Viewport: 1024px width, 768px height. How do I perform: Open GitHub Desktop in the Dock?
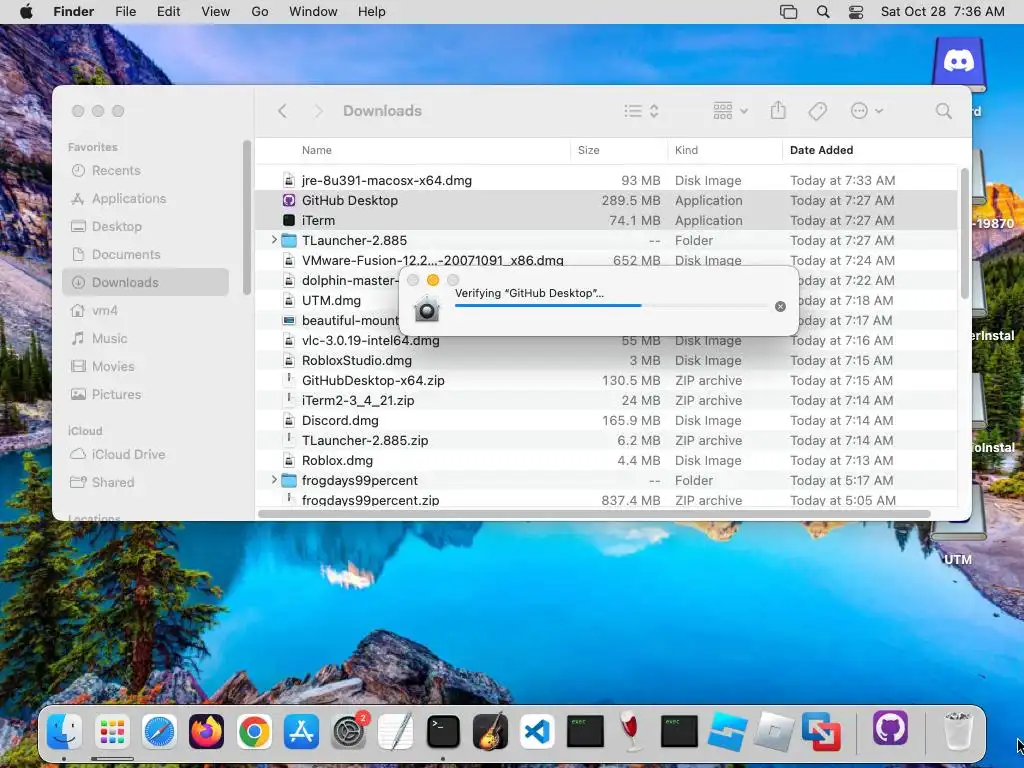pyautogui.click(x=890, y=728)
